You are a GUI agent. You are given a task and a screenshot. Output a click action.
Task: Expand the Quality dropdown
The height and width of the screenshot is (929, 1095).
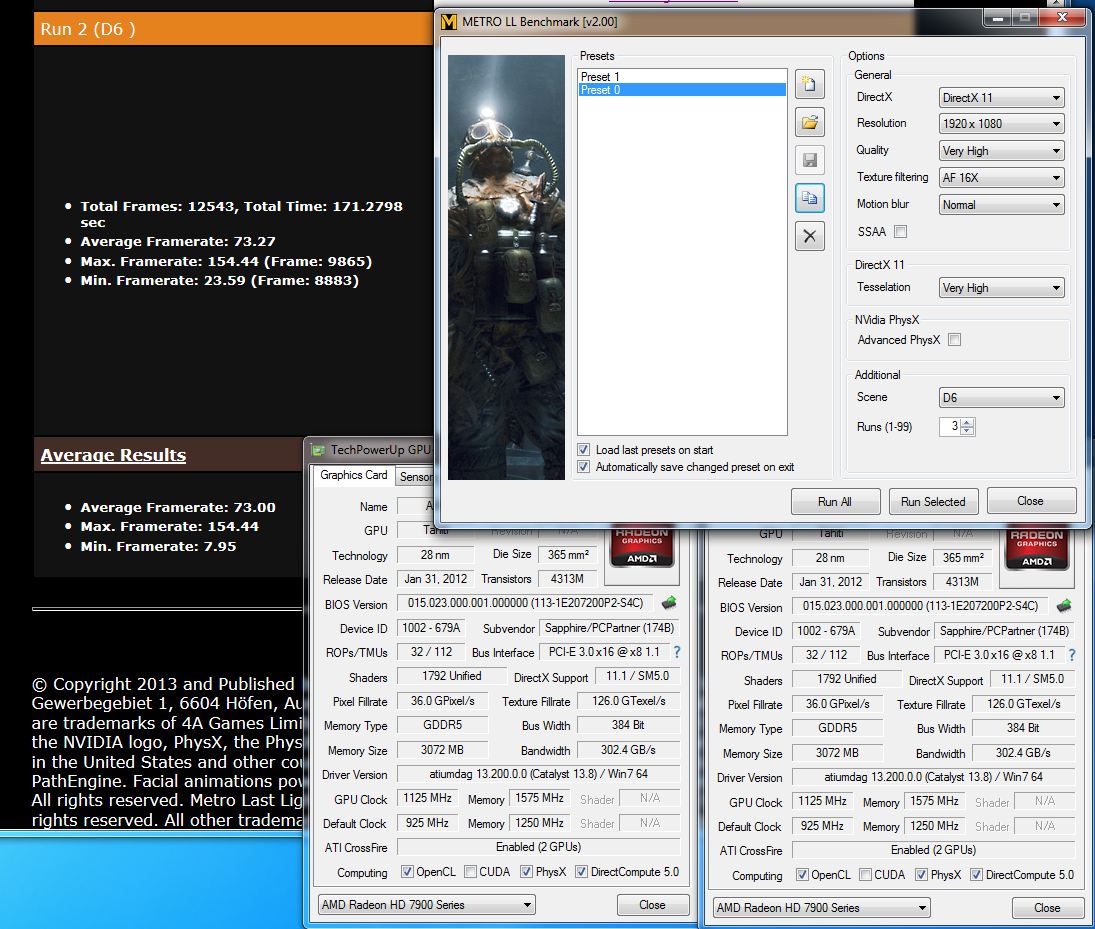click(x=1001, y=151)
